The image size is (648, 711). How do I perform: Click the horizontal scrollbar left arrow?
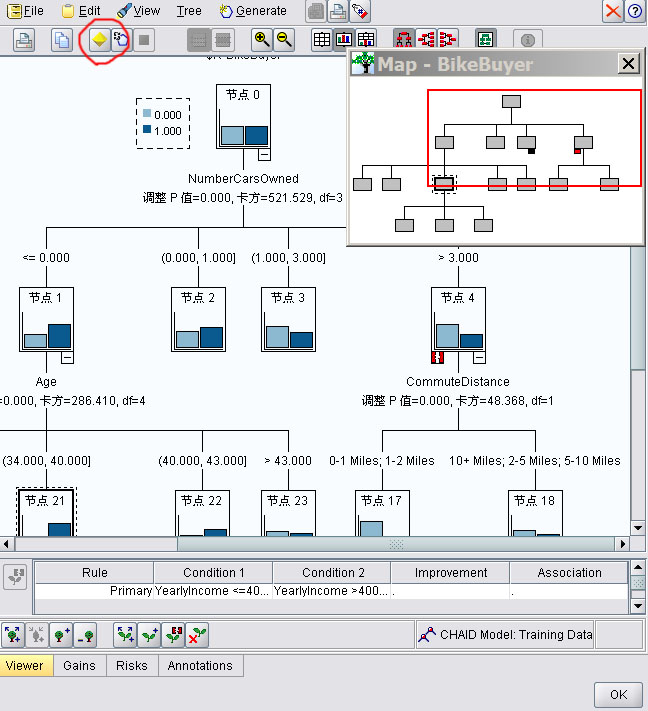[x=6, y=544]
